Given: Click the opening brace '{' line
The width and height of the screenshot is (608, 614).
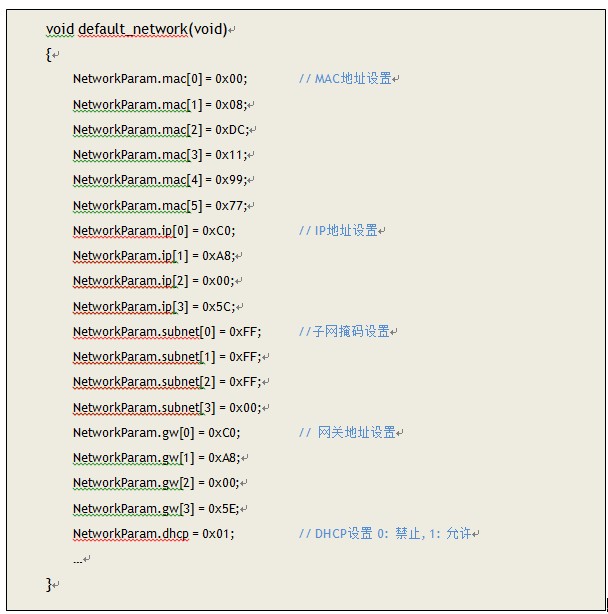Looking at the screenshot, I should [x=49, y=54].
